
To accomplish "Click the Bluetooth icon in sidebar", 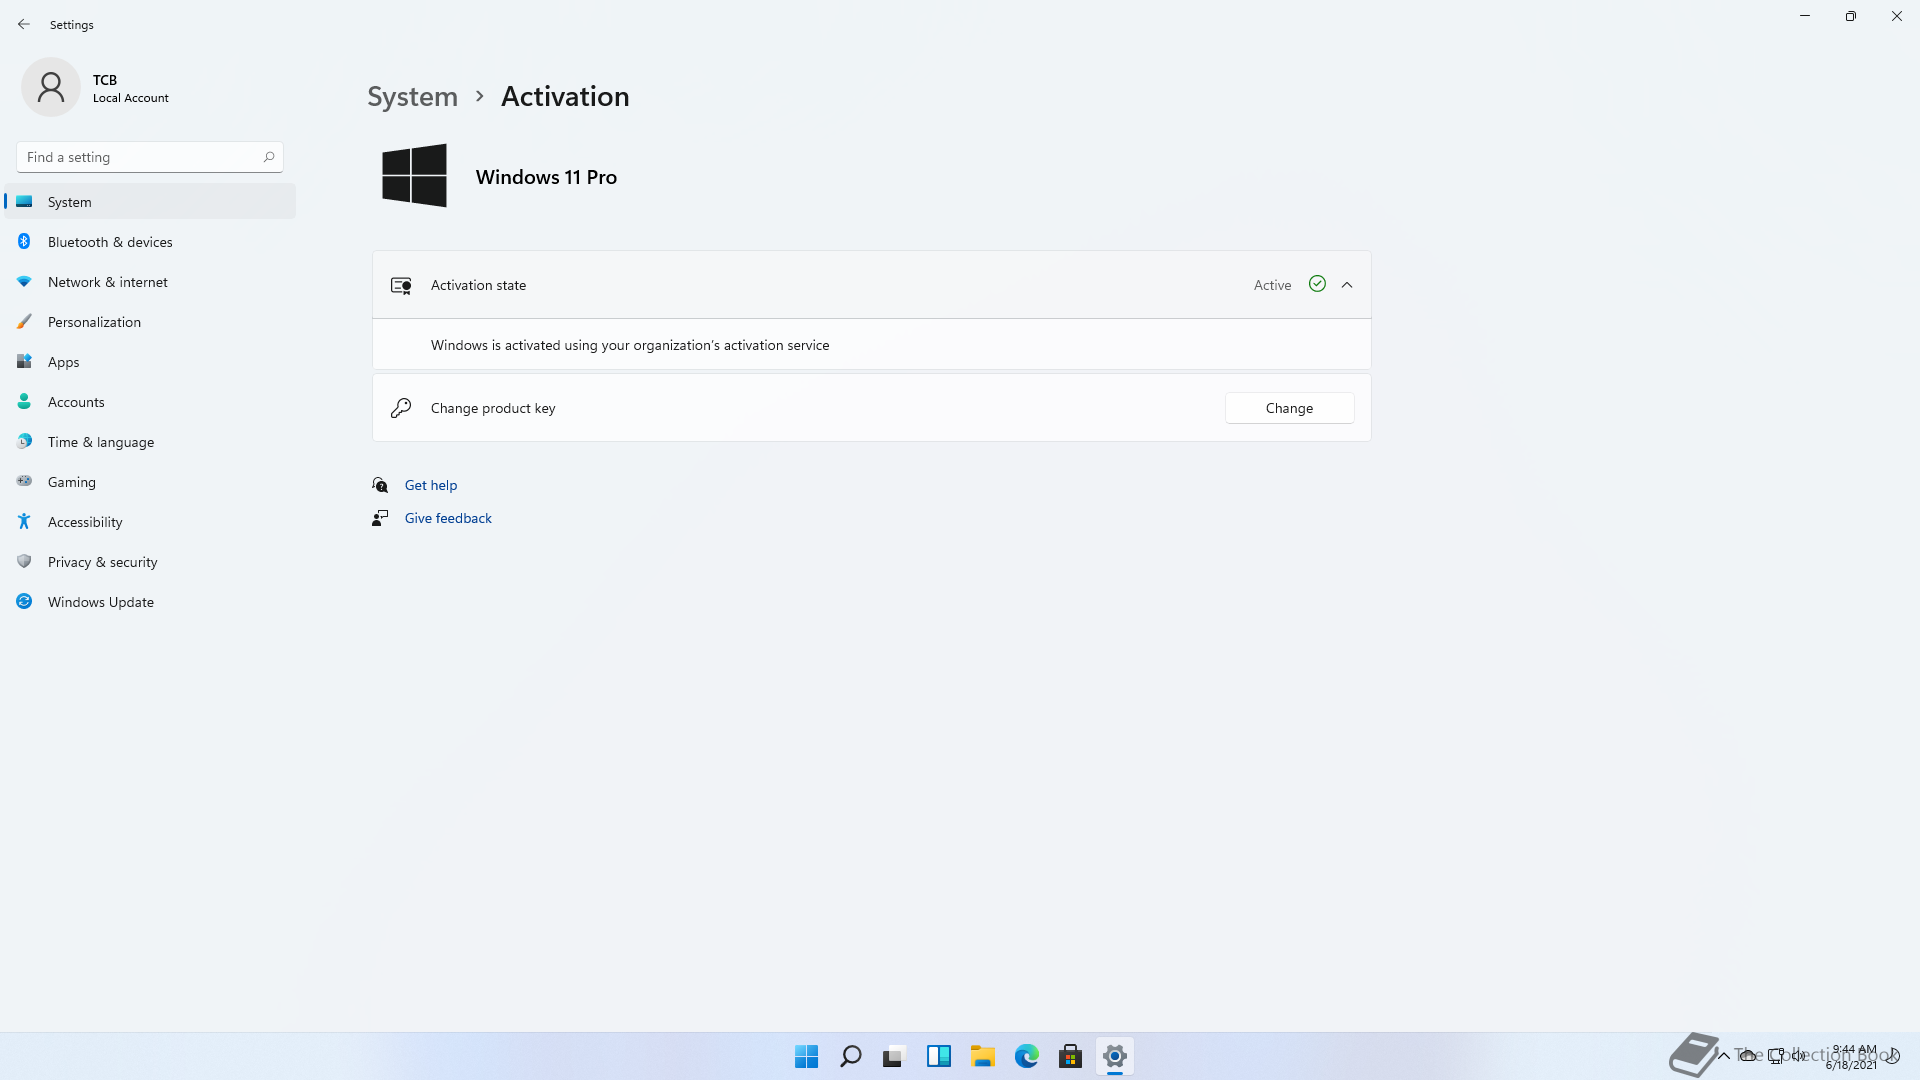I will (24, 241).
